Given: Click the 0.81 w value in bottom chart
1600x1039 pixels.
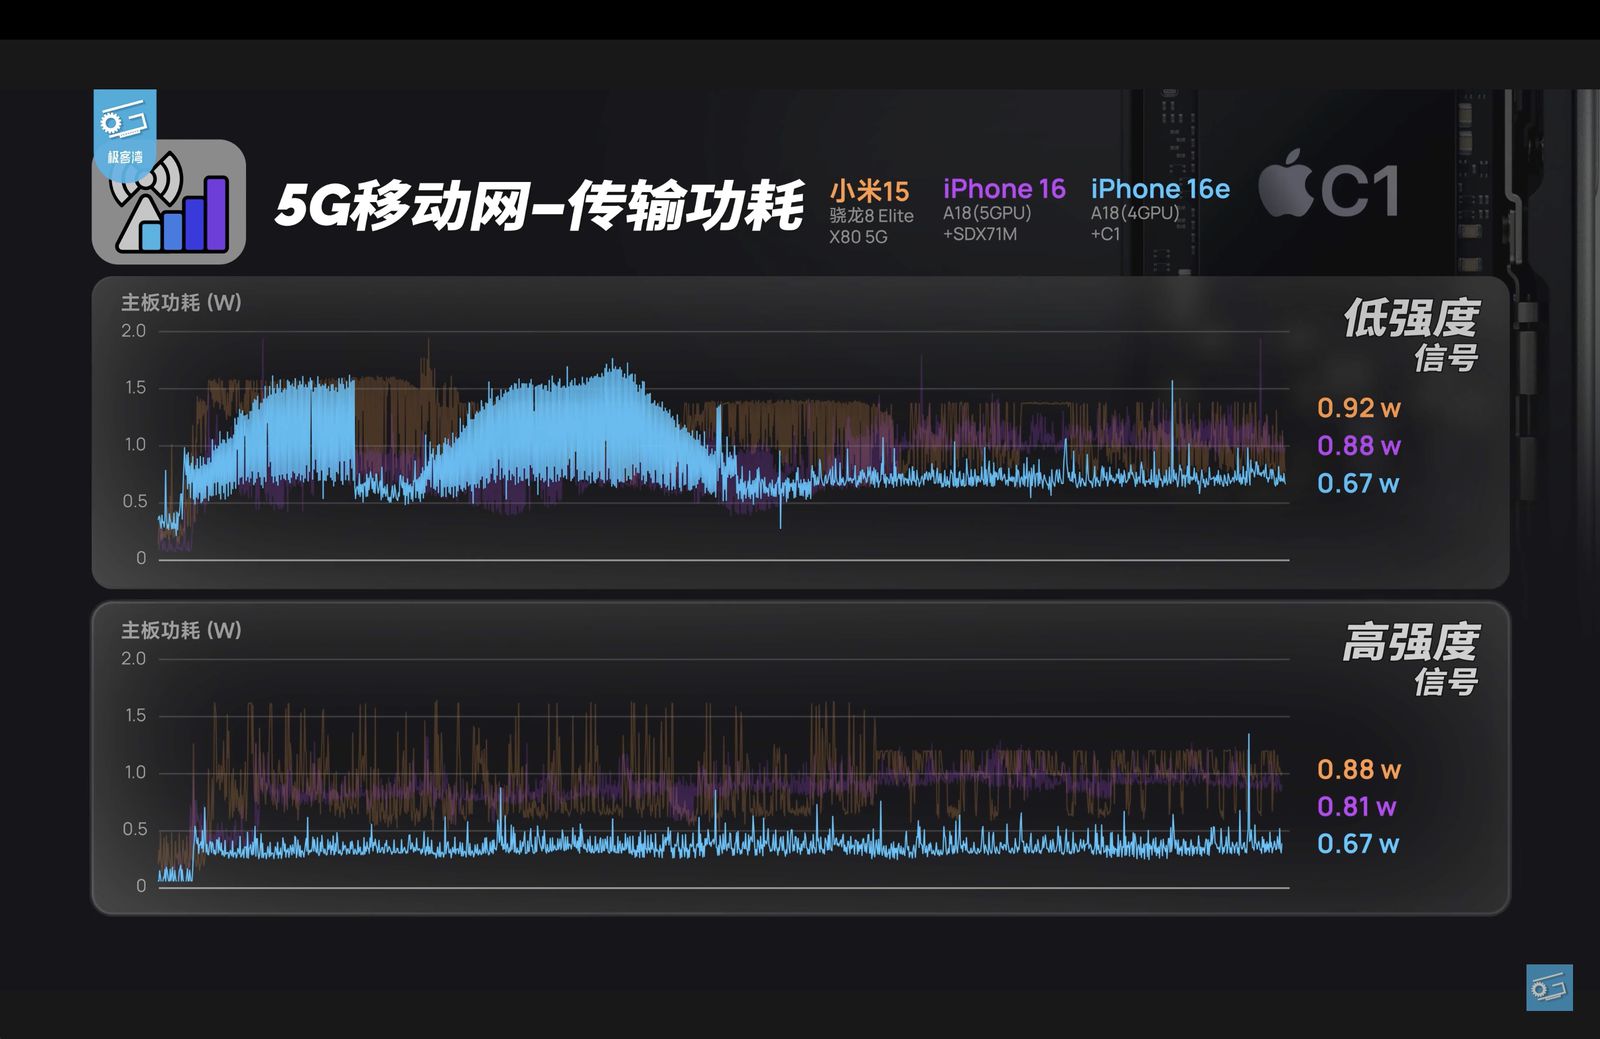Looking at the screenshot, I should pos(1357,806).
